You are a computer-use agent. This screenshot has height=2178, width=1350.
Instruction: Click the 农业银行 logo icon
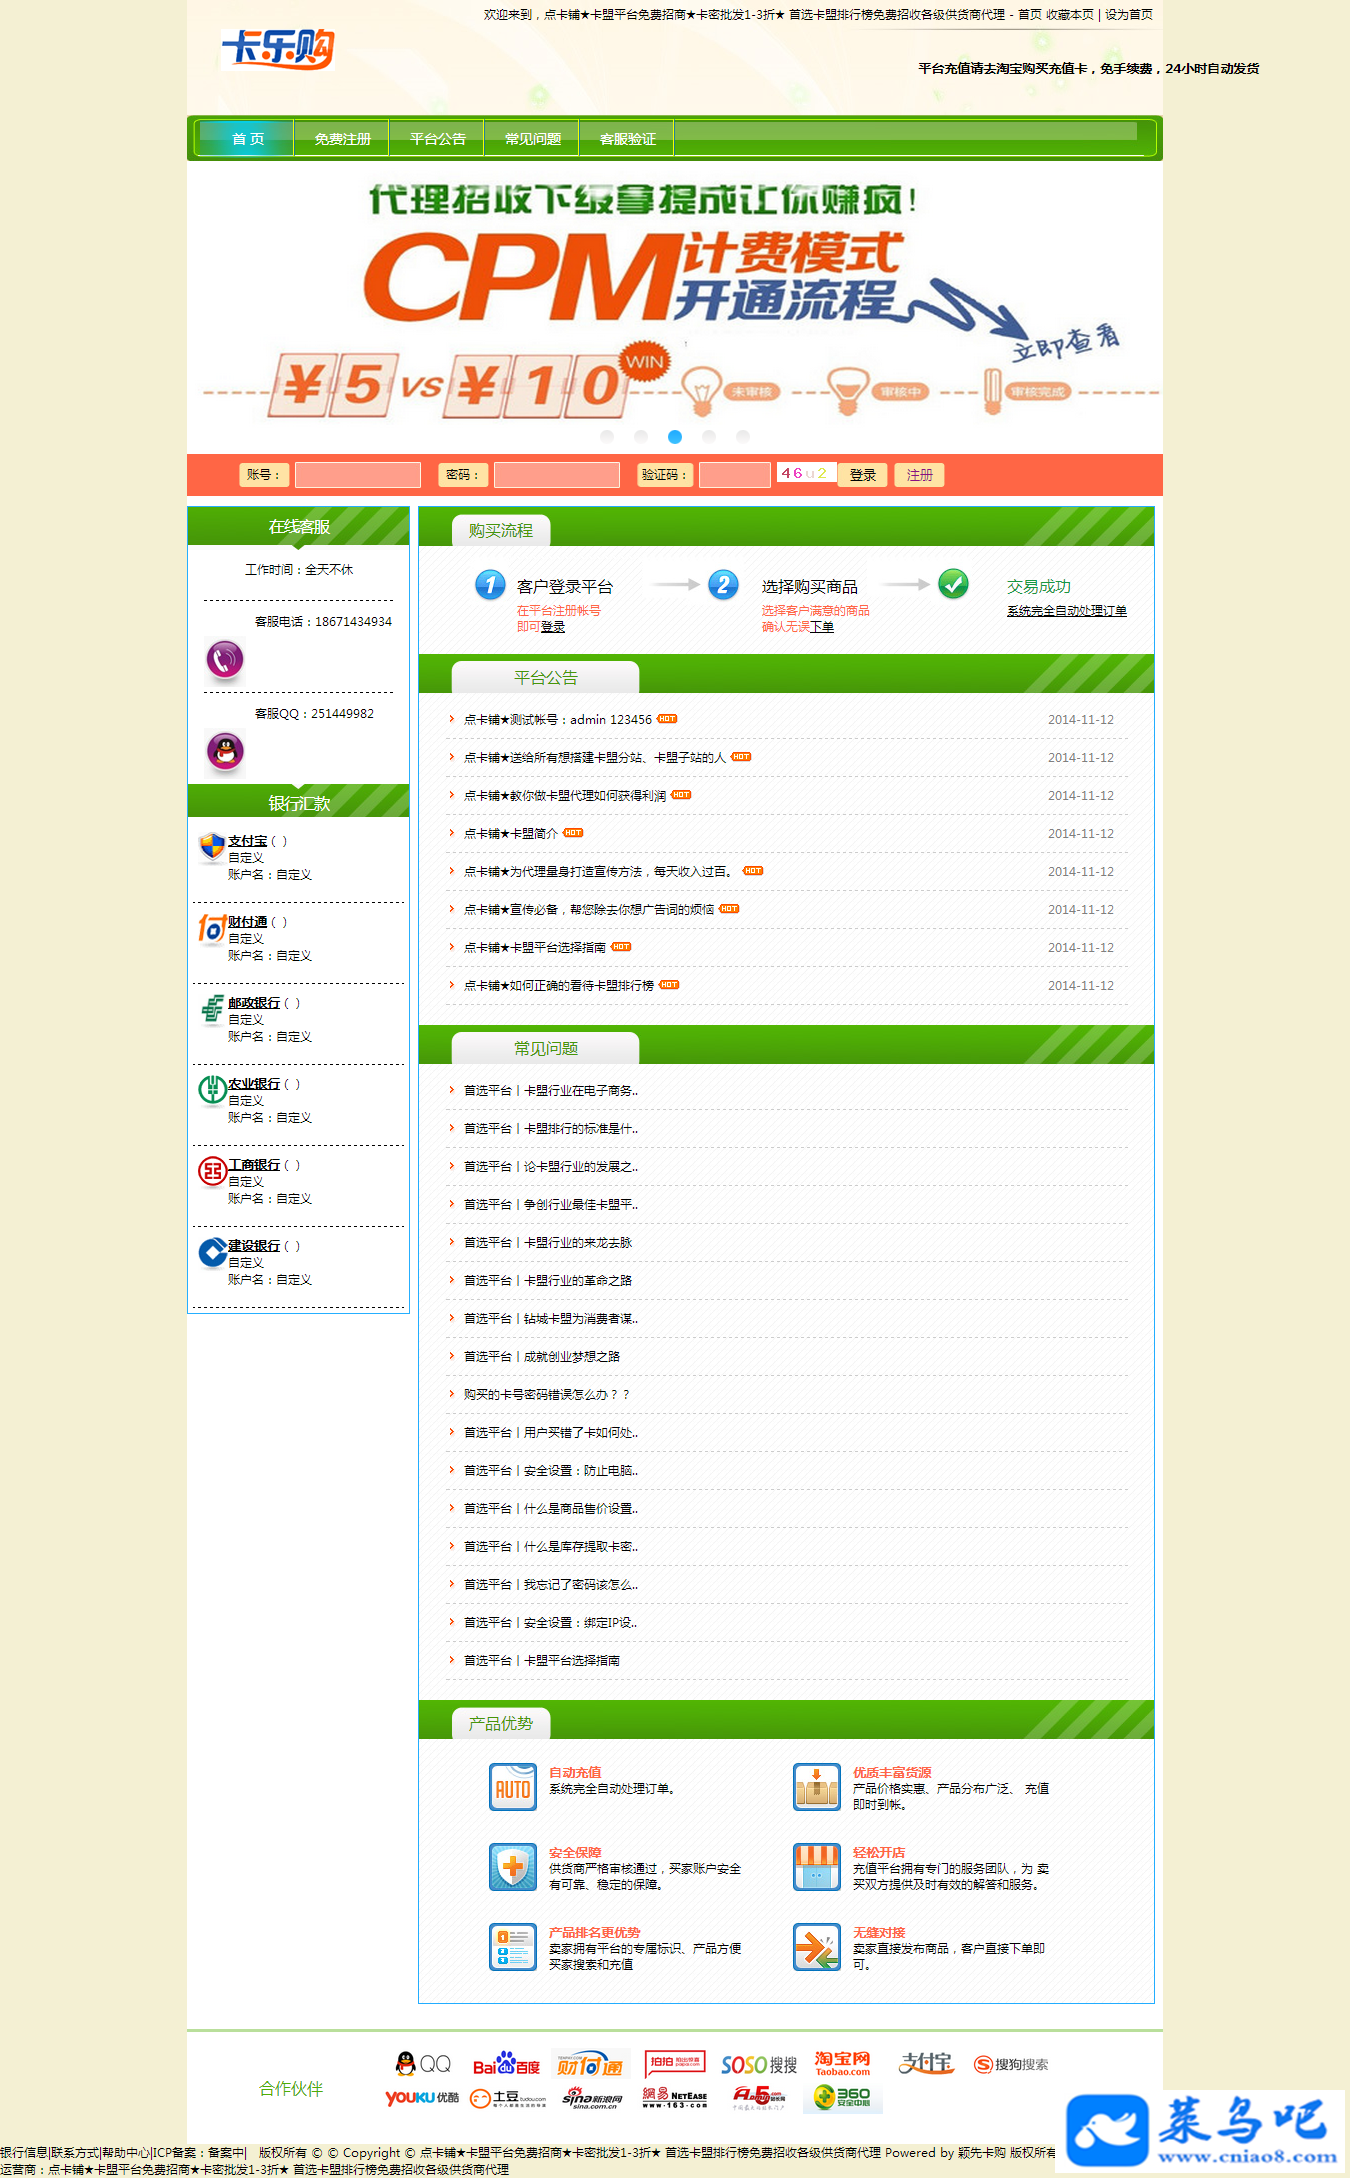tap(212, 1090)
